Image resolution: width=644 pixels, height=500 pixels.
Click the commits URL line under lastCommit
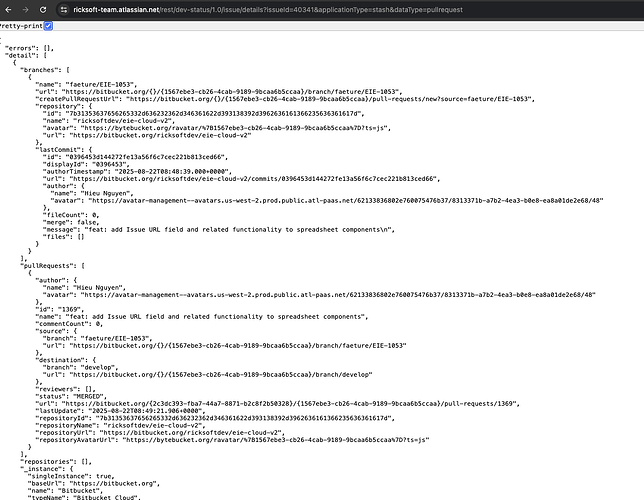tap(242, 179)
